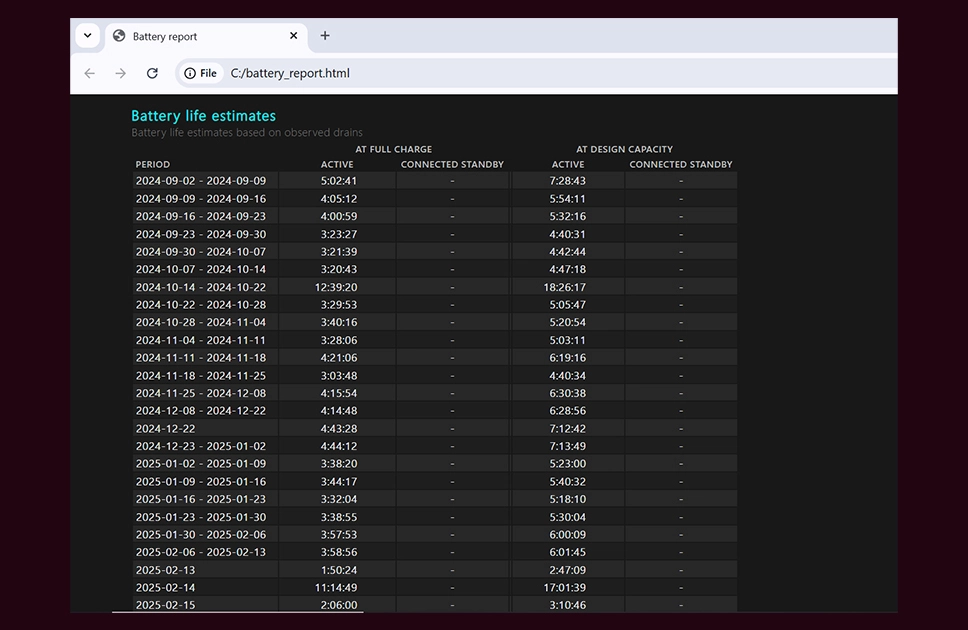Click the AT FULL CHARGE column header
Viewport: 968px width, 630px height.
pos(394,149)
